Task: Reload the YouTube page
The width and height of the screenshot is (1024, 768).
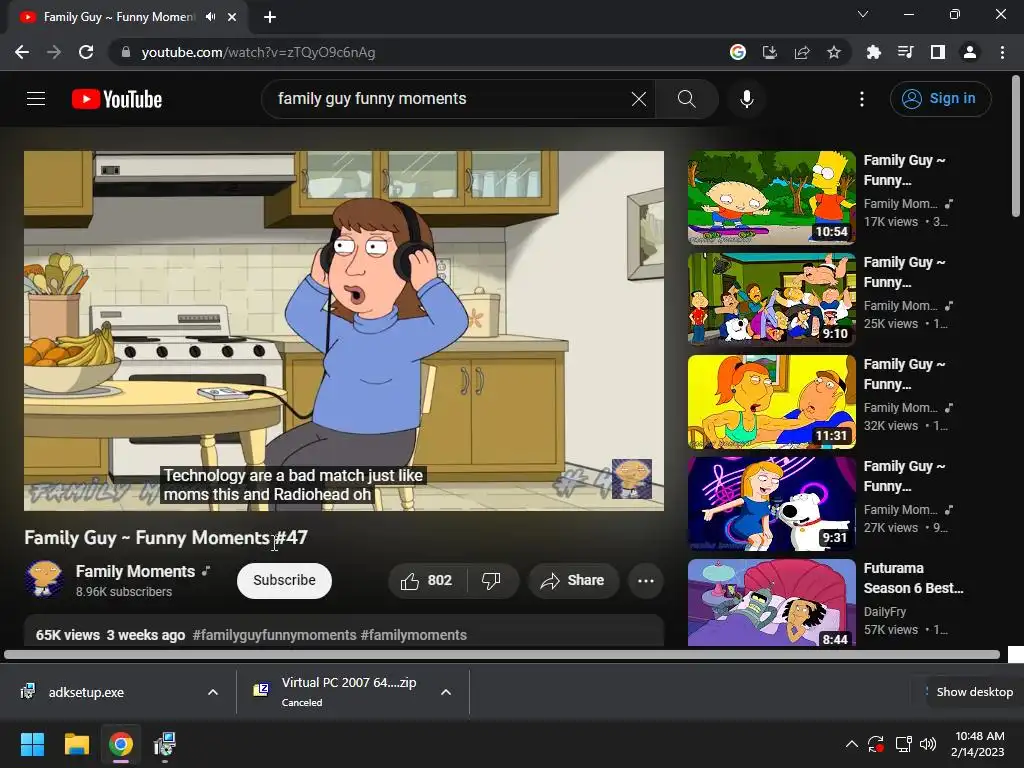Action: [x=86, y=52]
